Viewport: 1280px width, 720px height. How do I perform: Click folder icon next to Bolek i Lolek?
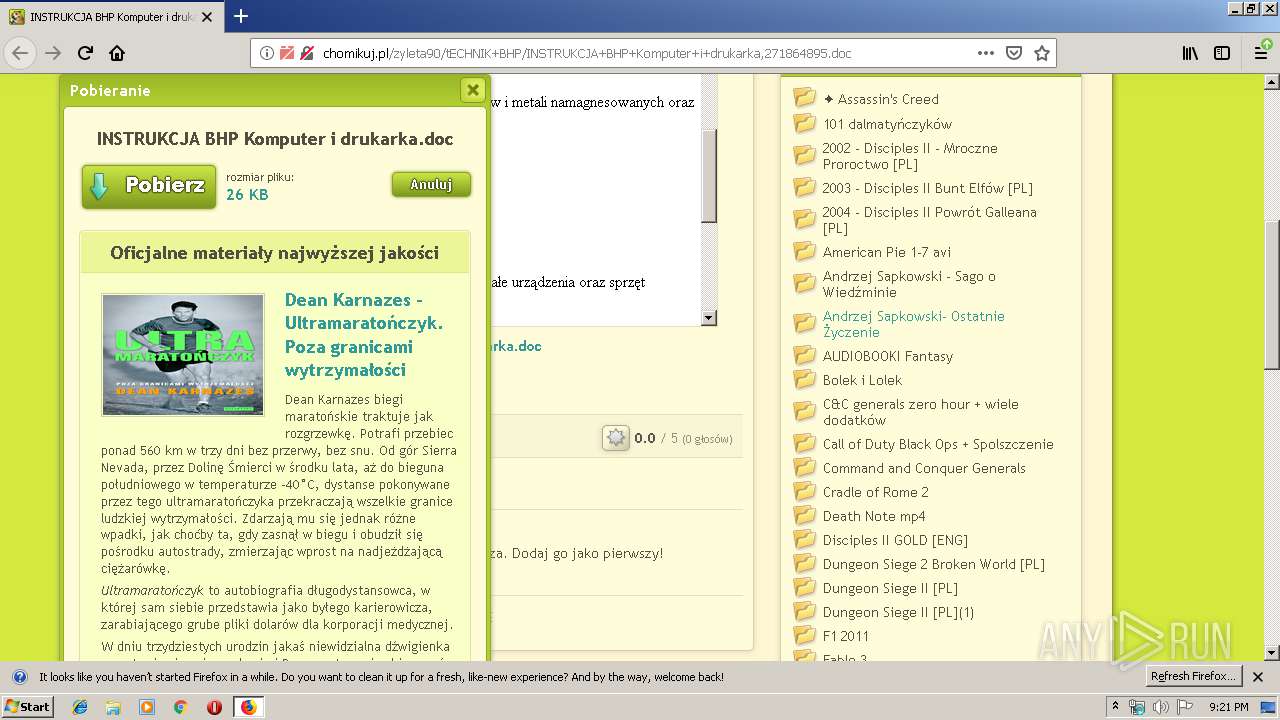pos(804,379)
